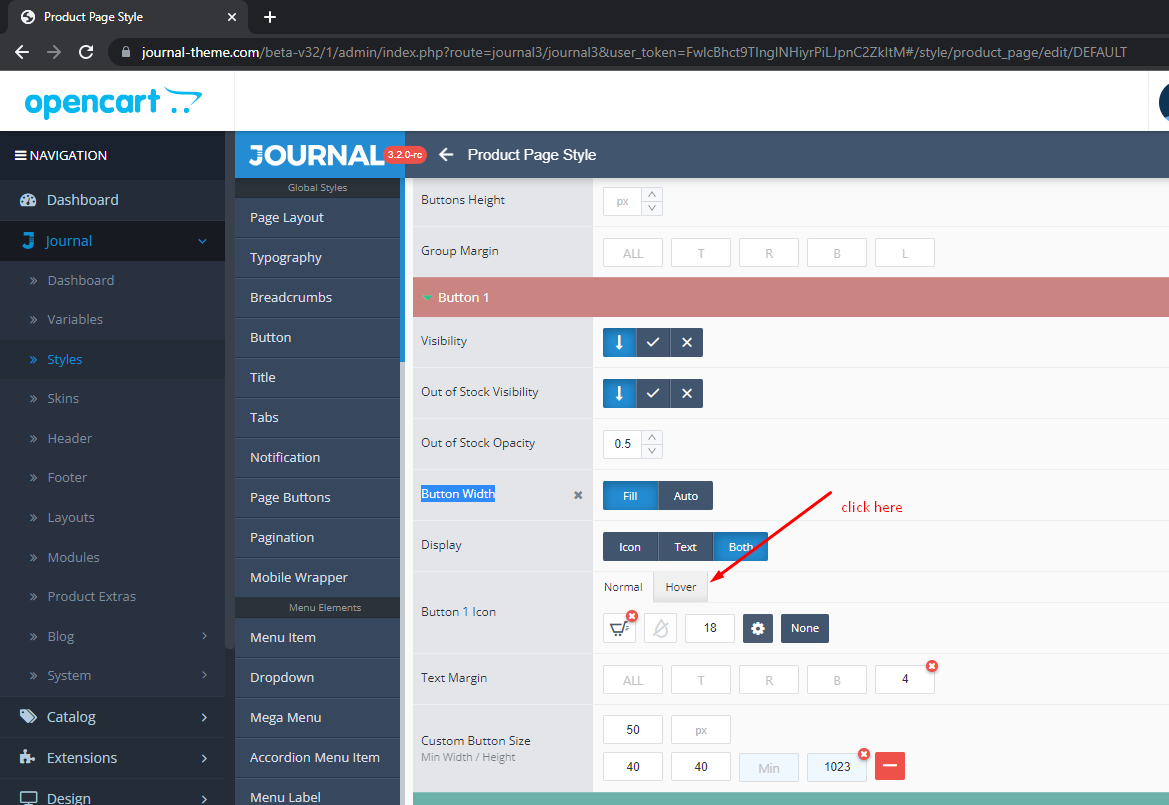Select Typography style
The width and height of the screenshot is (1169, 805).
[318, 257]
